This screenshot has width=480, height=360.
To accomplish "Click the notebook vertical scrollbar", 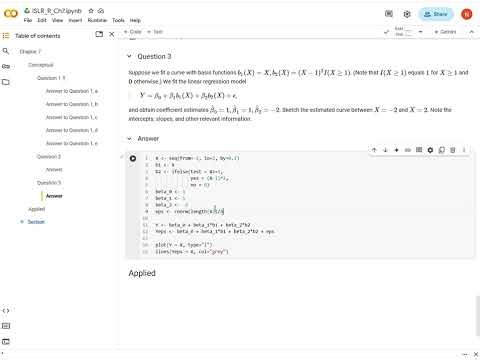I will [x=478, y=316].
